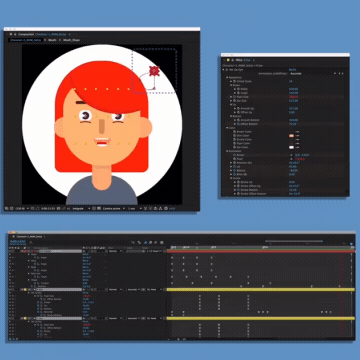
Task: Toggle the Amount Up stopwatch
Action: [238, 108]
